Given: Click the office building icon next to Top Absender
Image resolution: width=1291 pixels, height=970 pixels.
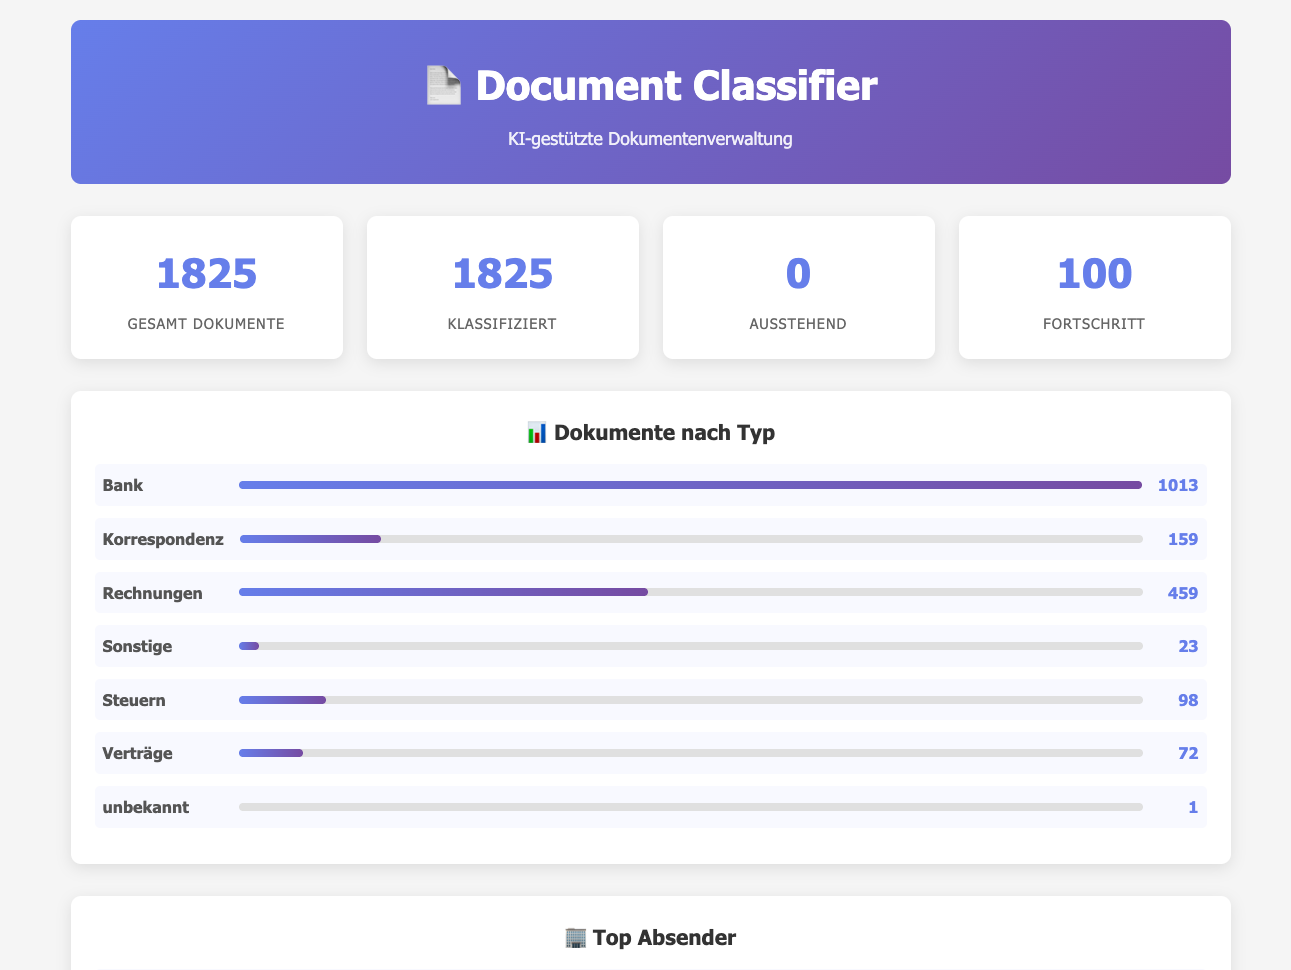Looking at the screenshot, I should click(x=573, y=937).
